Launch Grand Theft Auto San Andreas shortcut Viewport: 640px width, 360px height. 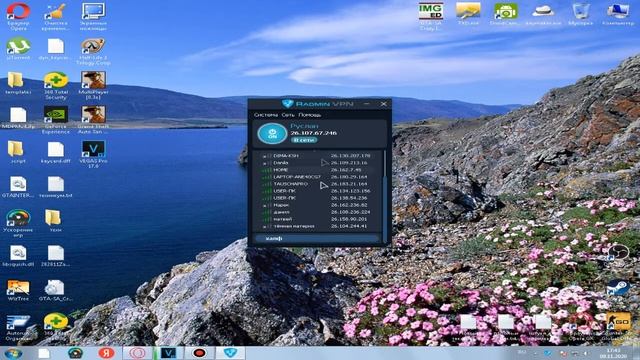(x=93, y=120)
